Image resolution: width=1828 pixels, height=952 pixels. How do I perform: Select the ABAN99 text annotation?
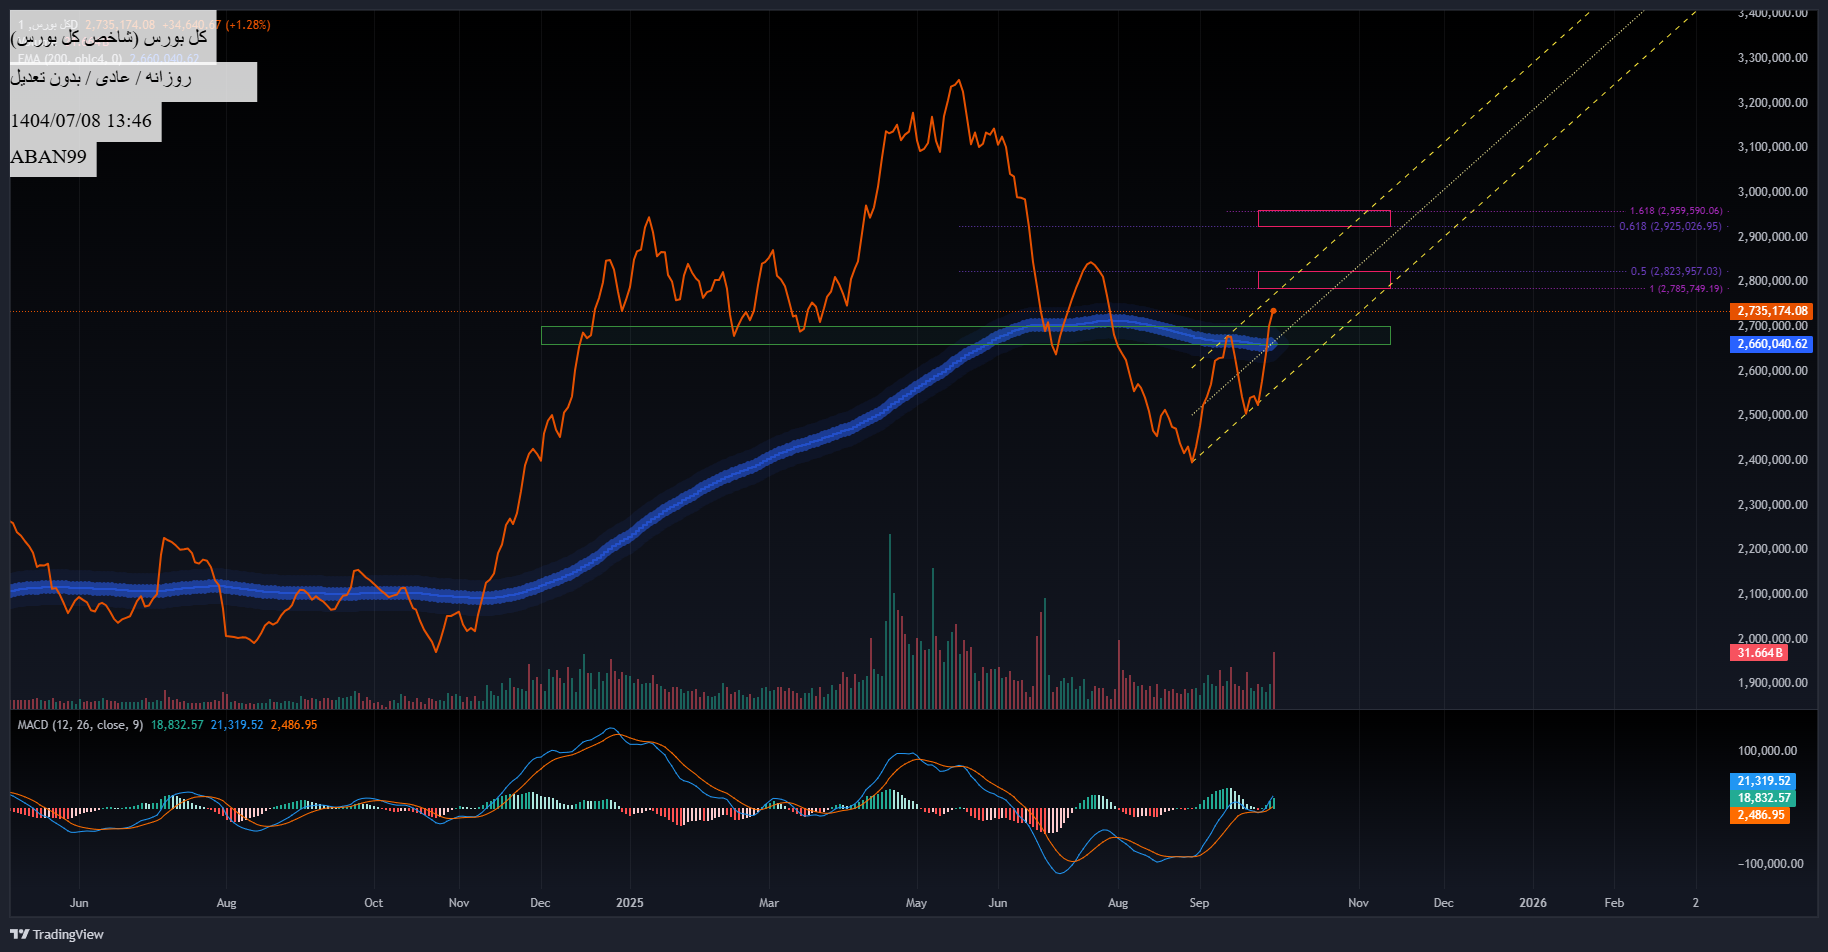pos(49,157)
